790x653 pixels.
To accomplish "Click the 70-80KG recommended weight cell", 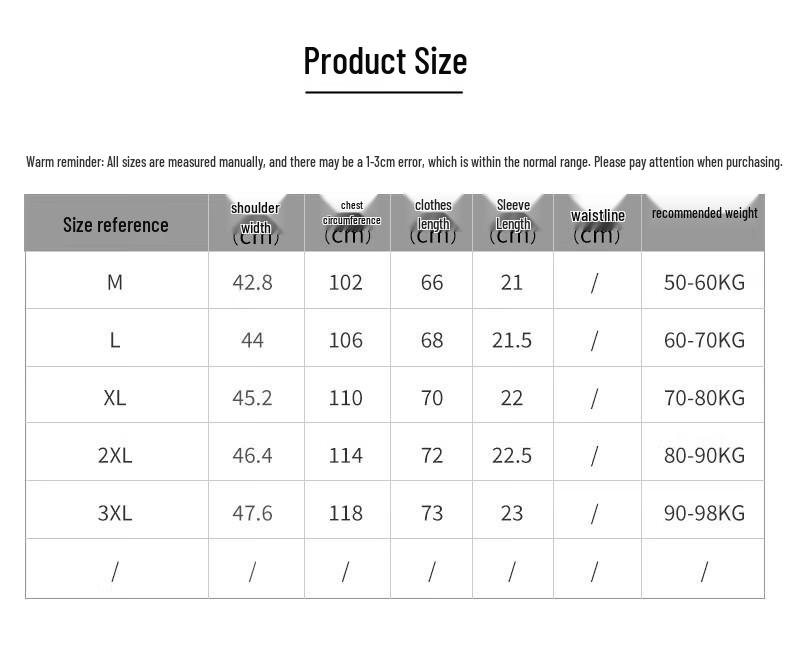I will (704, 398).
